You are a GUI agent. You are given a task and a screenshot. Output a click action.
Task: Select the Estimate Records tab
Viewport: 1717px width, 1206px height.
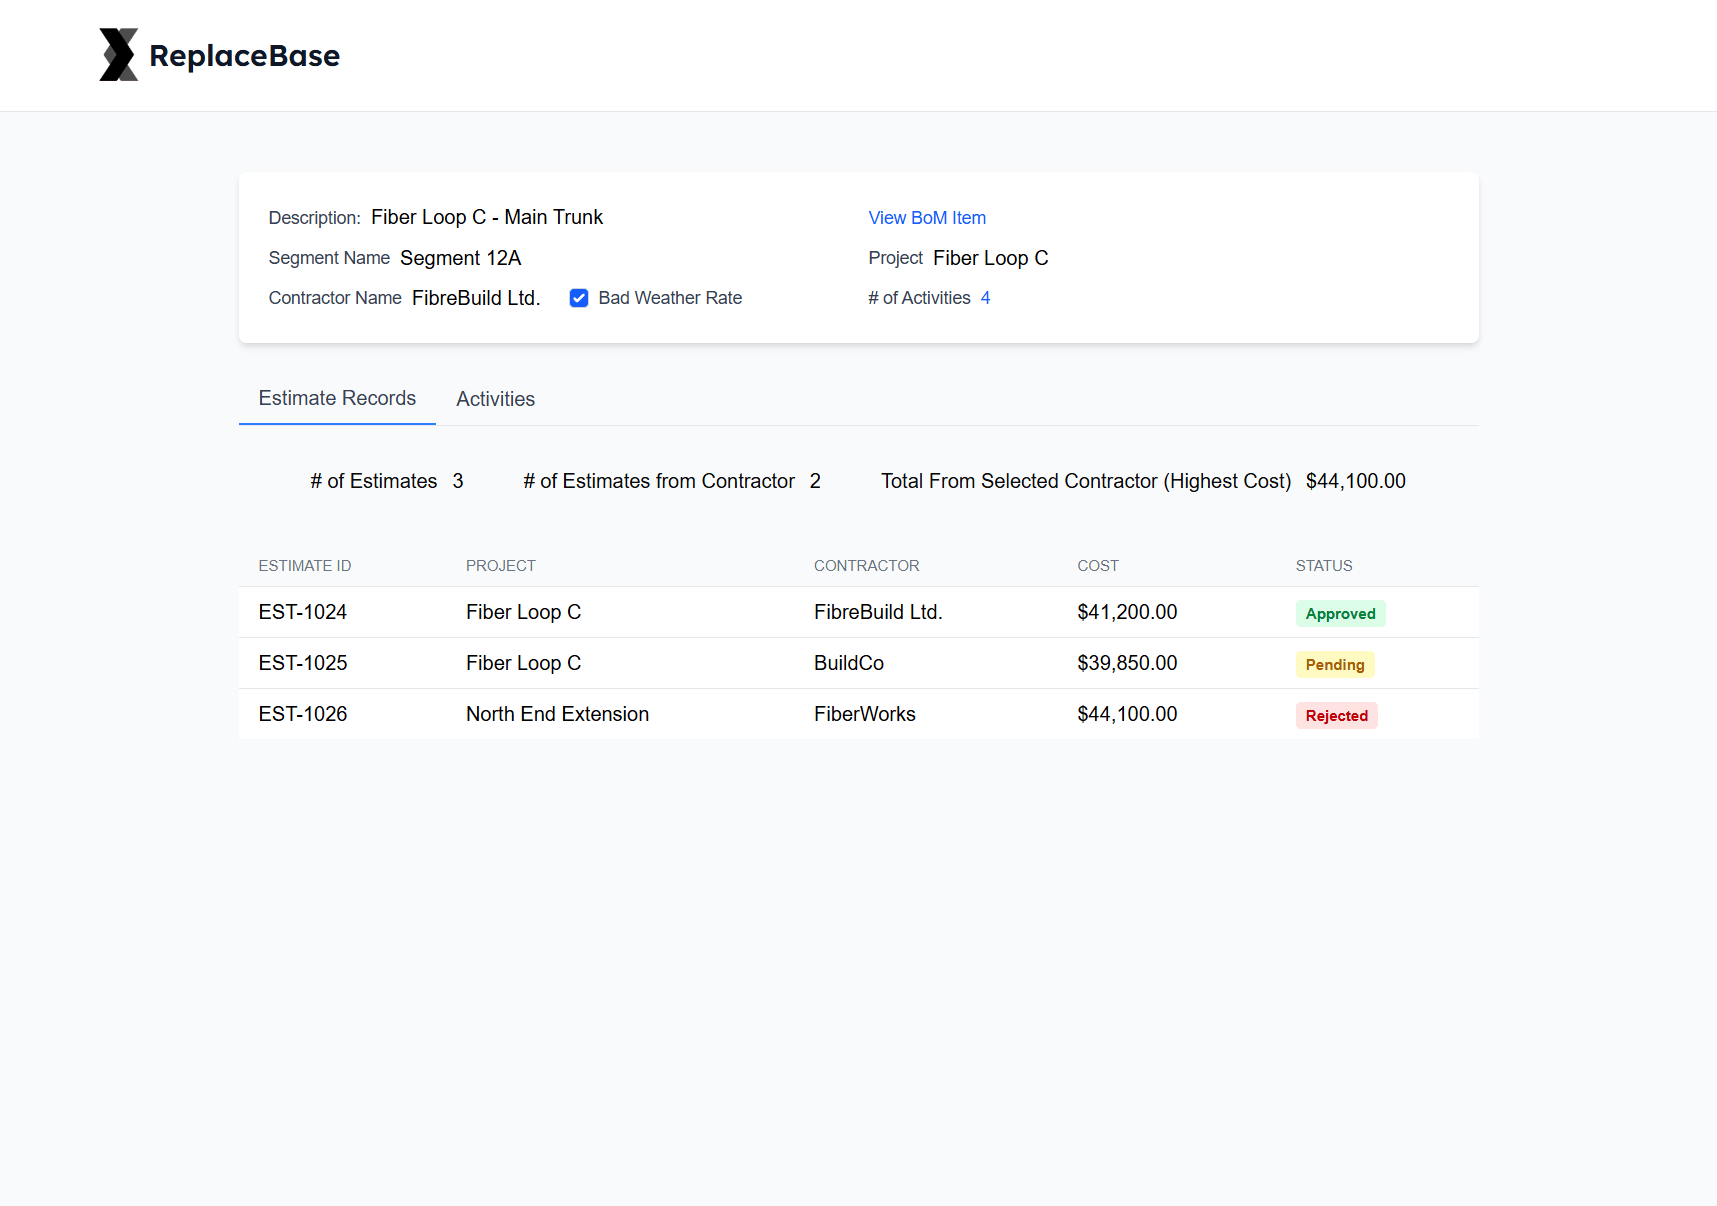337,398
